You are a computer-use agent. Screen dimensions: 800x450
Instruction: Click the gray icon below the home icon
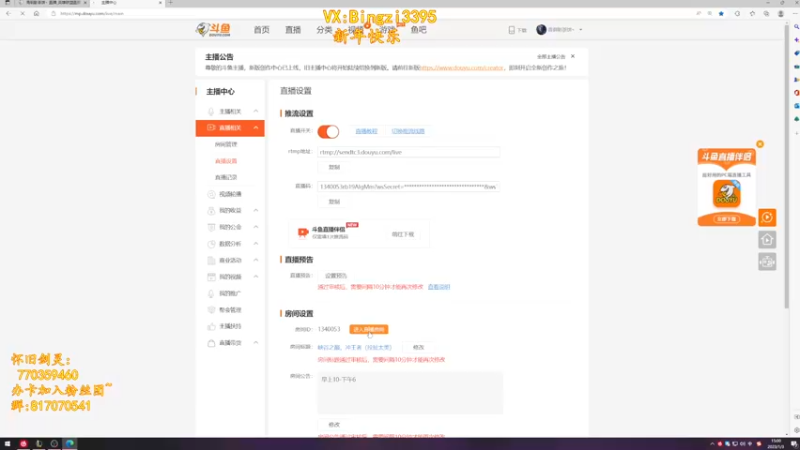pyautogui.click(x=767, y=262)
